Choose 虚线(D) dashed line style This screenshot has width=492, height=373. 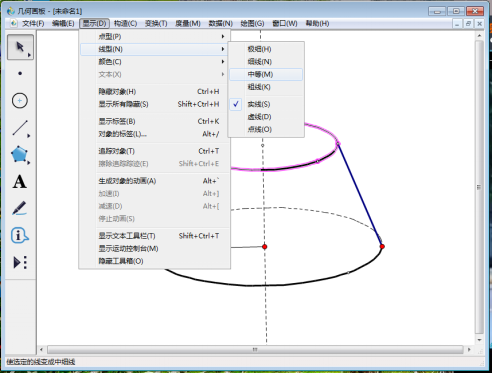point(266,117)
